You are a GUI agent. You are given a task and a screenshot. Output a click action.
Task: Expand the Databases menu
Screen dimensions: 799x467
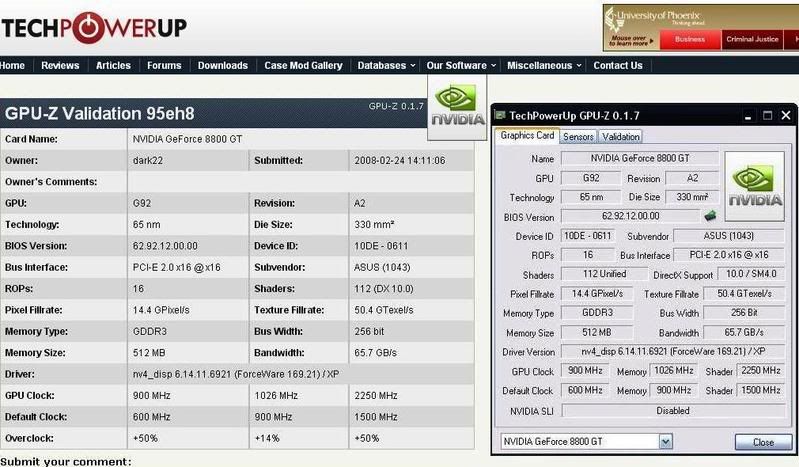386,66
